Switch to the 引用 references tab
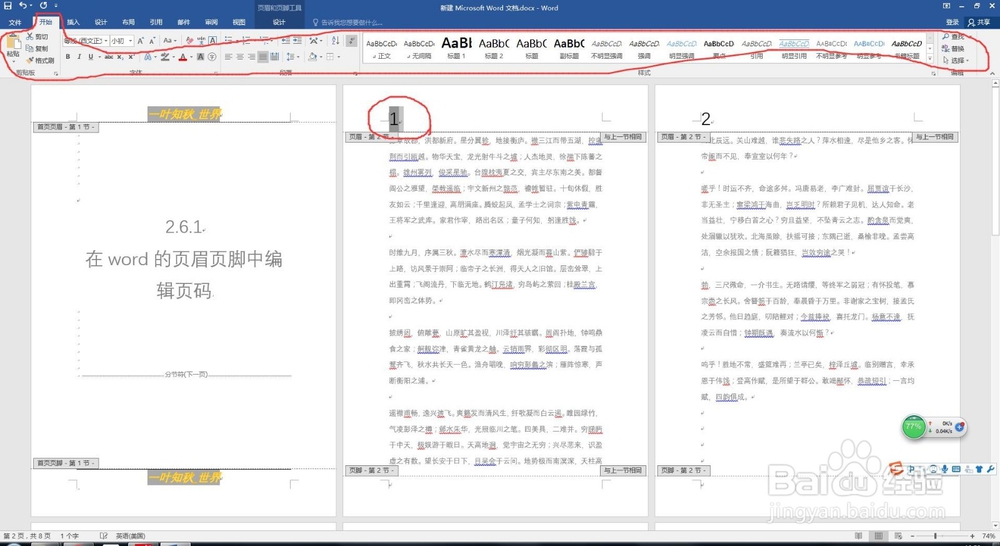Screen dimensions: 1000x546 (156, 22)
